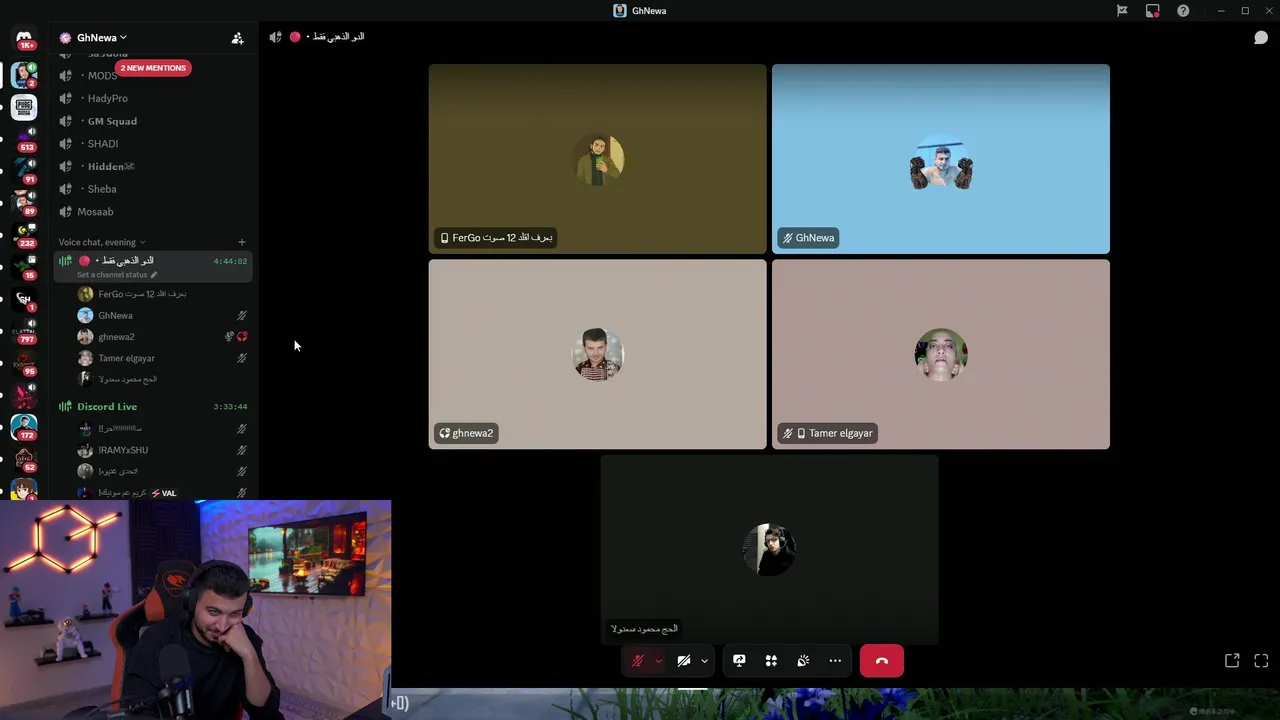This screenshot has height=720, width=1280.
Task: Focus the ghnewa2 video tile
Action: pos(598,354)
